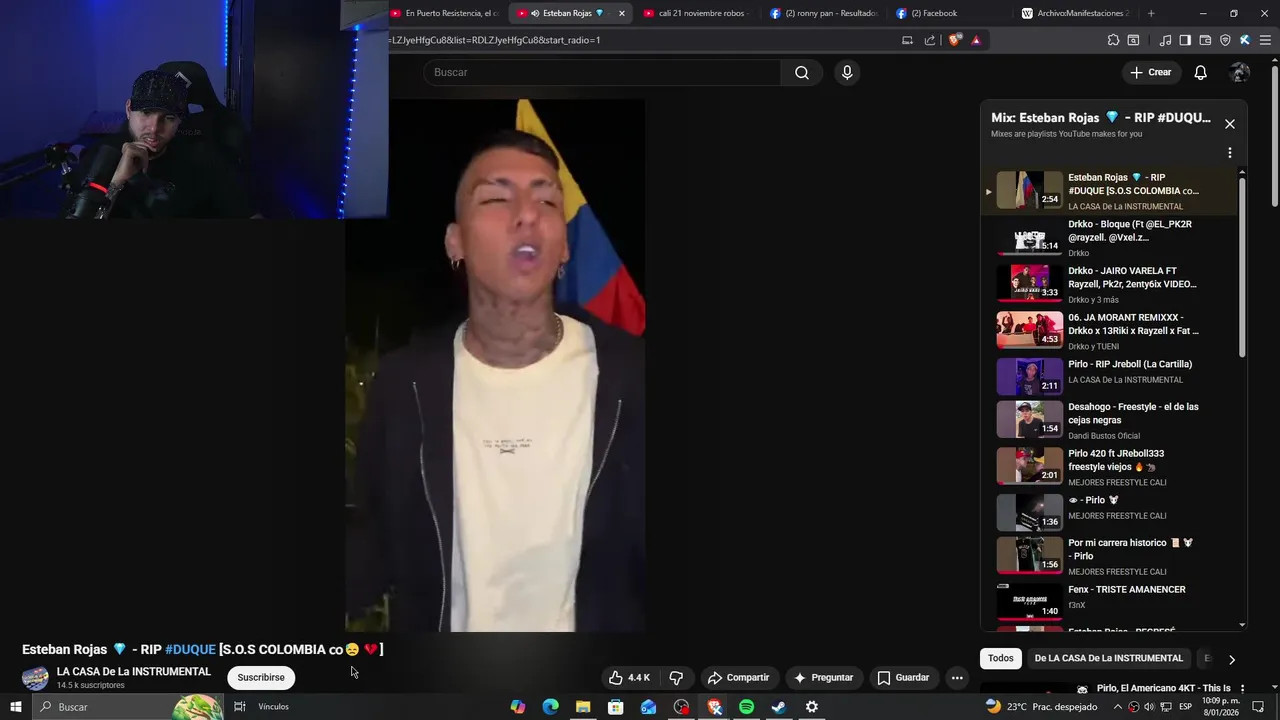Play 'Pirlo 420 ft JReboll333' item

[x=1110, y=466]
